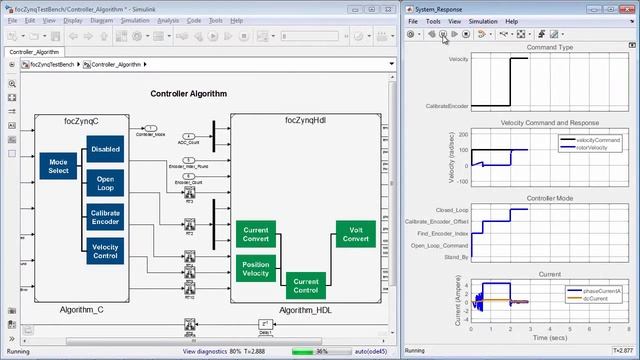Save the Simulink model
The height and width of the screenshot is (360, 640).
(x=56, y=36)
